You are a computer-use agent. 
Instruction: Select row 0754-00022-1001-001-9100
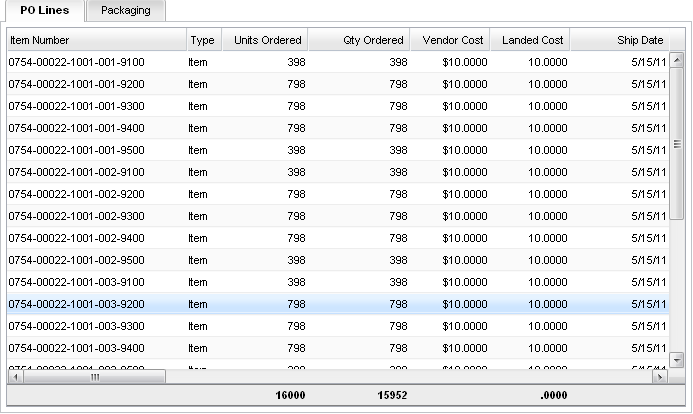(x=76, y=62)
